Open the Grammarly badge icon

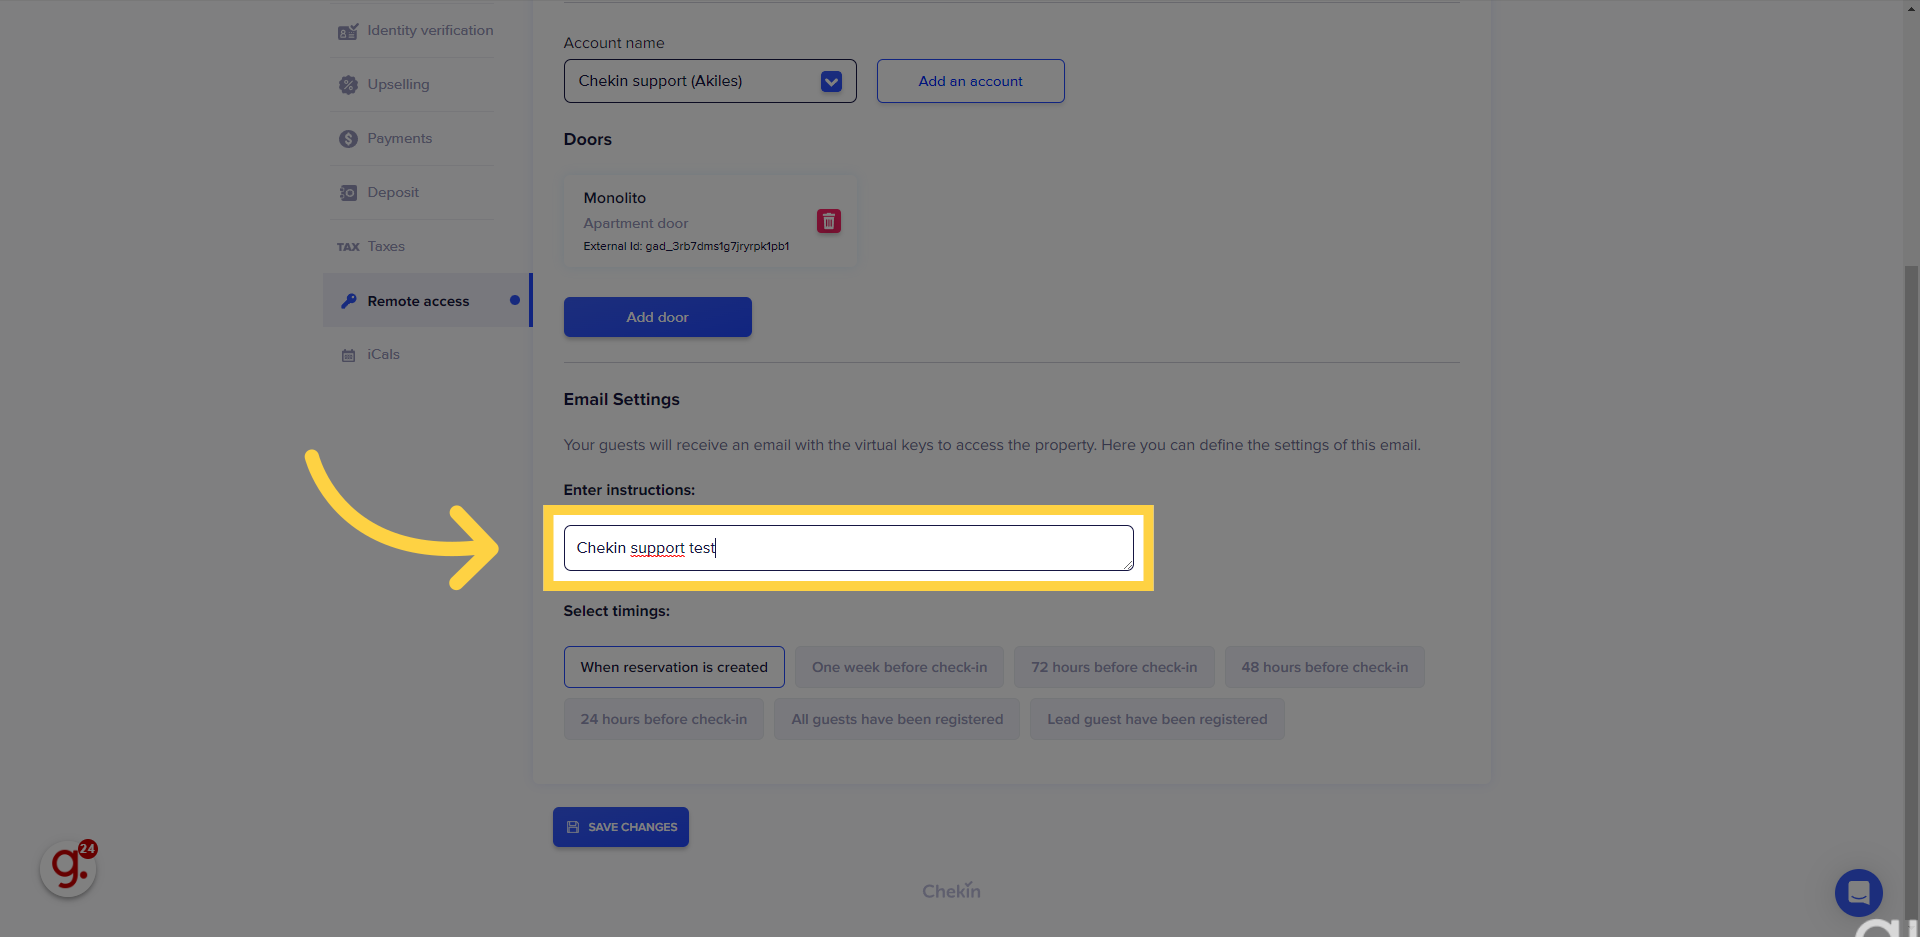(68, 868)
